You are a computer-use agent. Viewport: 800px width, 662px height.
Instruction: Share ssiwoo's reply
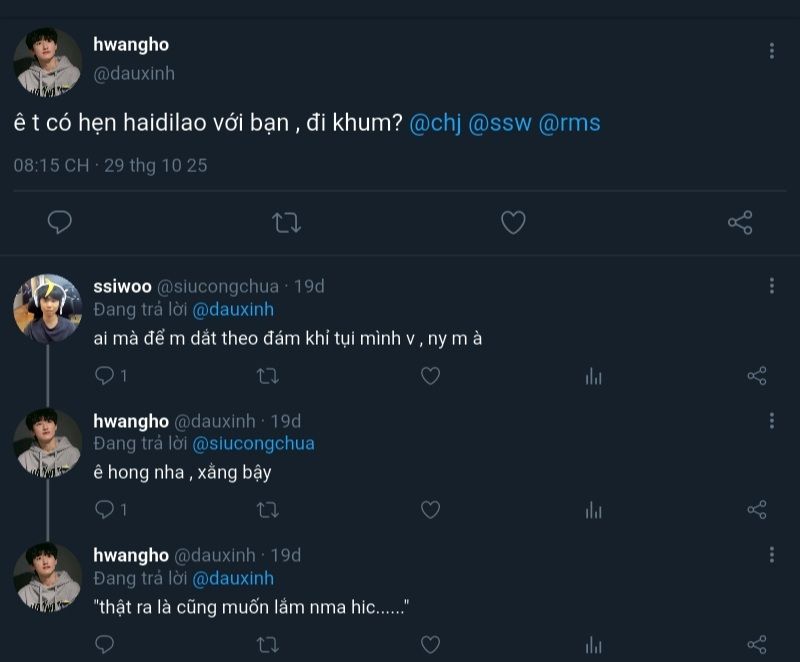pos(757,376)
